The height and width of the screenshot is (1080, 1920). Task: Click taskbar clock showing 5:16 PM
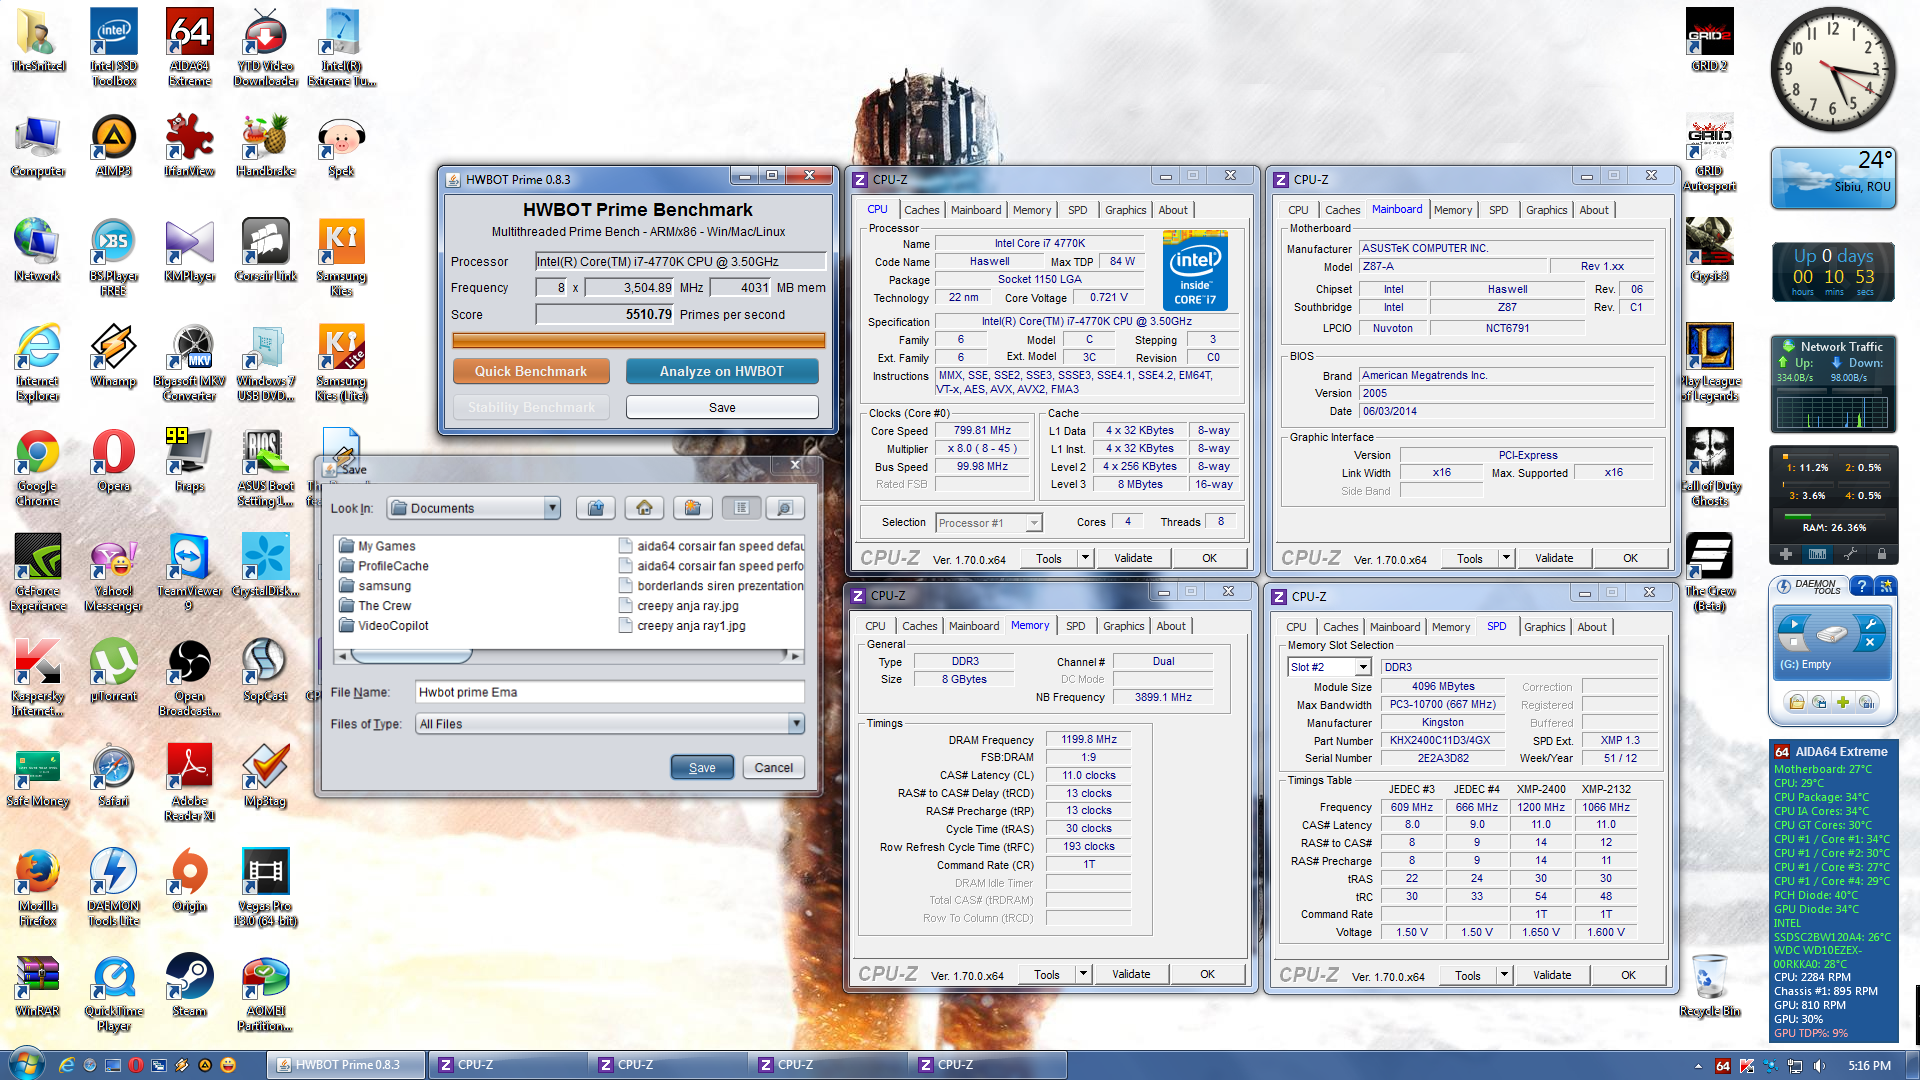[x=1869, y=1066]
